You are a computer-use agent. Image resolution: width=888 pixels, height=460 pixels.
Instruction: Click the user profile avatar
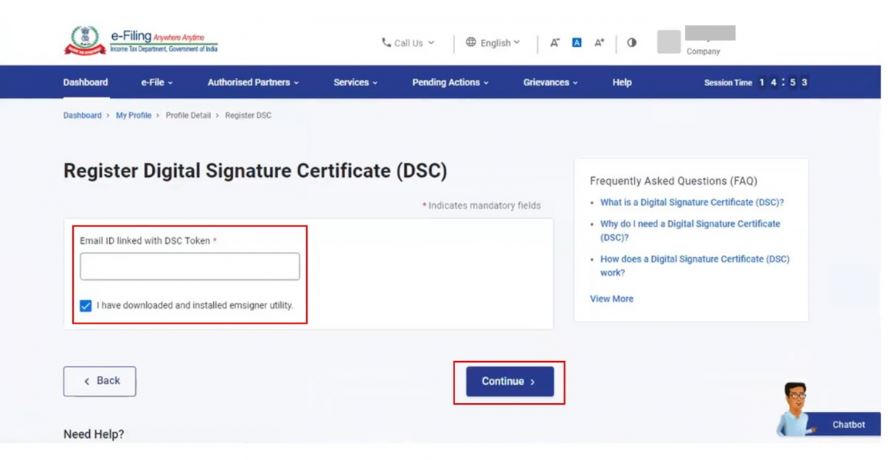668,42
